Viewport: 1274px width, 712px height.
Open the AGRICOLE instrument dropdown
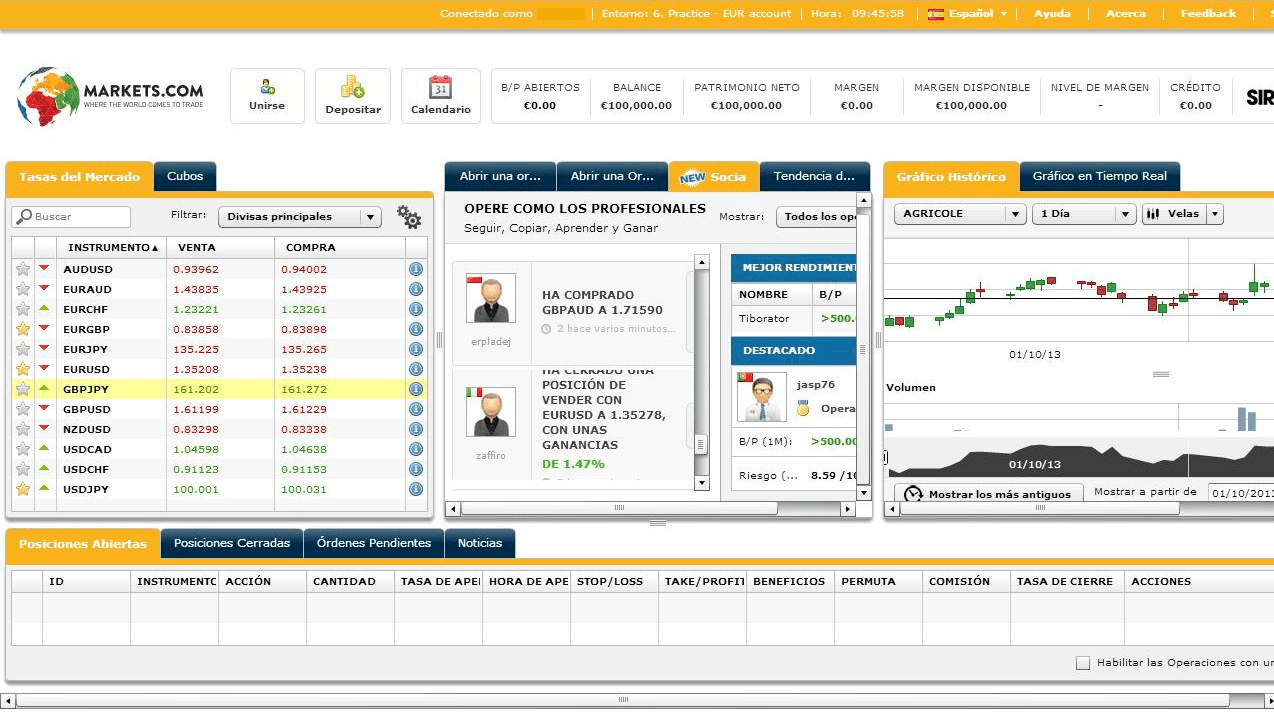(960, 214)
